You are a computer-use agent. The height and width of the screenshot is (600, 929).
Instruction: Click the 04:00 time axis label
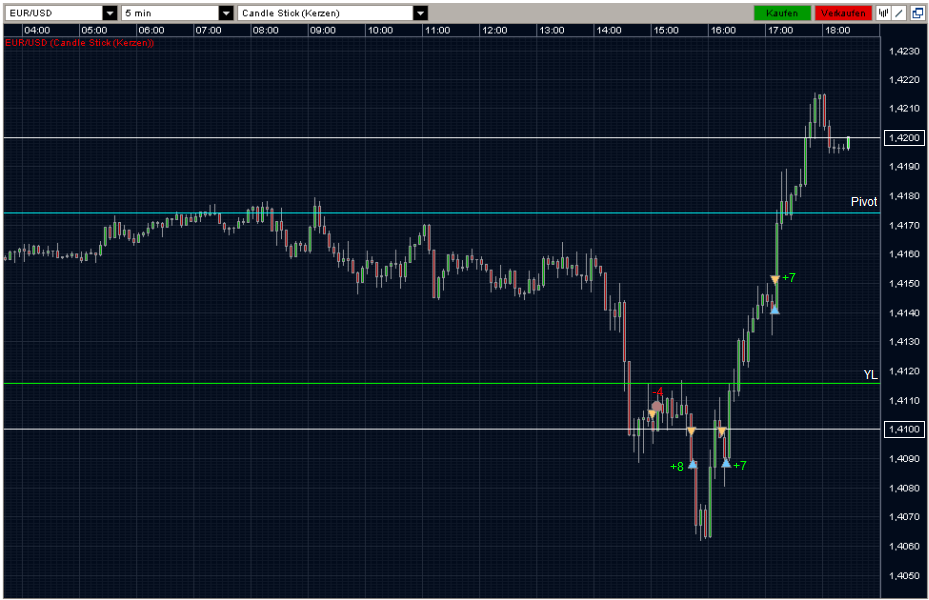(x=37, y=30)
